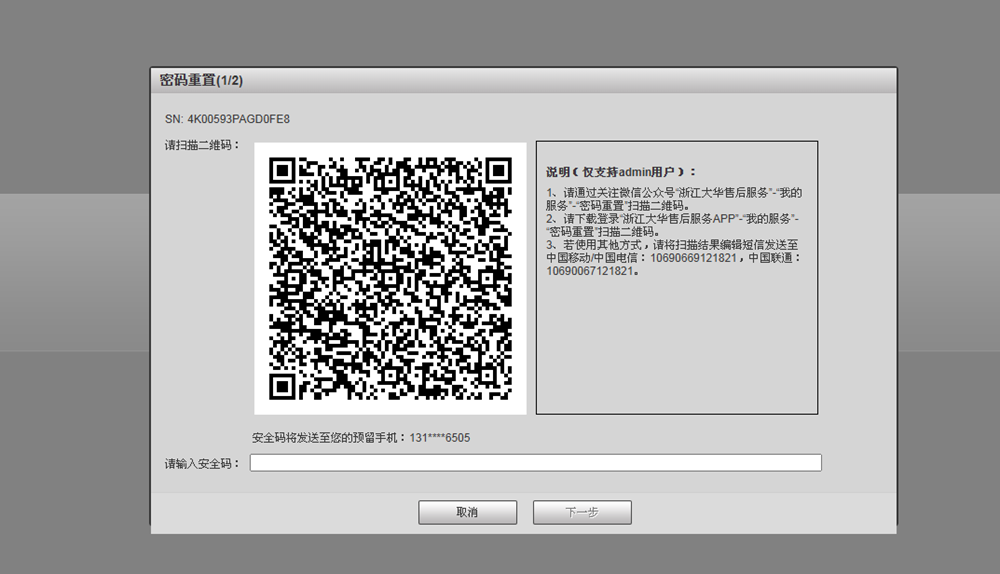The width and height of the screenshot is (1000, 574).
Task: Click instruction 3 about sending SMS 短信
Action: click(673, 258)
